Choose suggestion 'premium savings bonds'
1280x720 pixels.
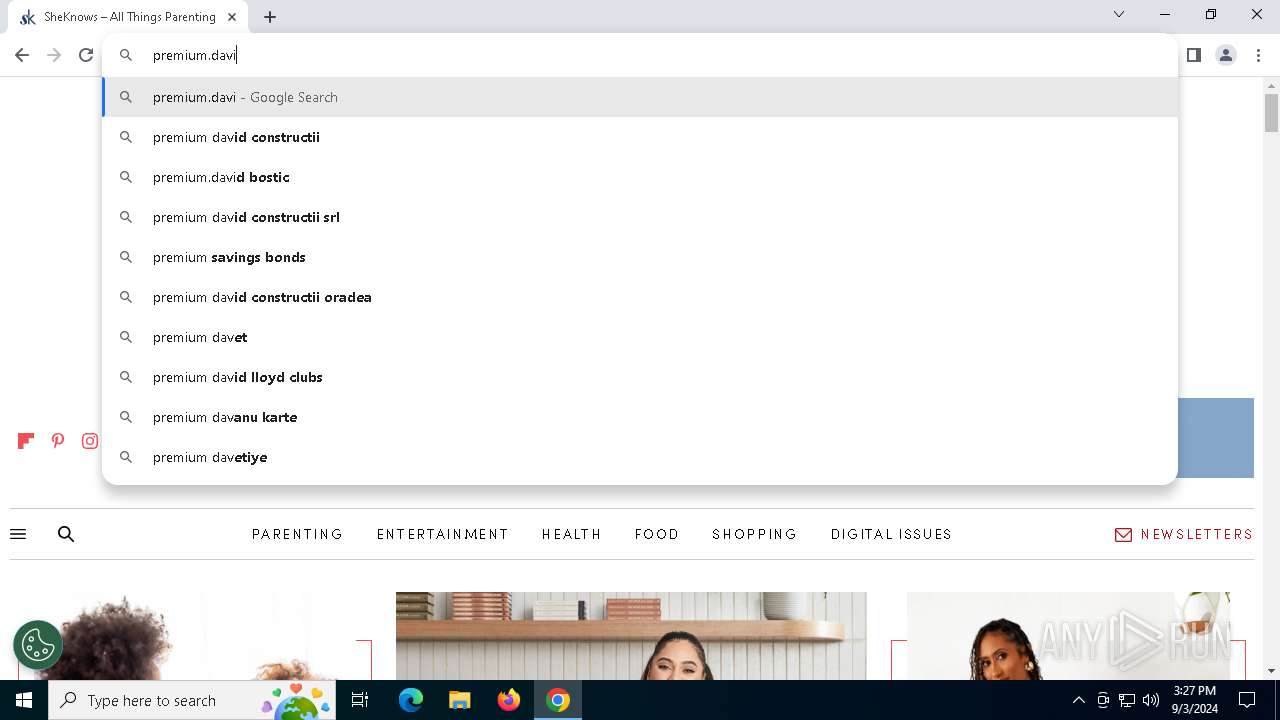pos(640,257)
